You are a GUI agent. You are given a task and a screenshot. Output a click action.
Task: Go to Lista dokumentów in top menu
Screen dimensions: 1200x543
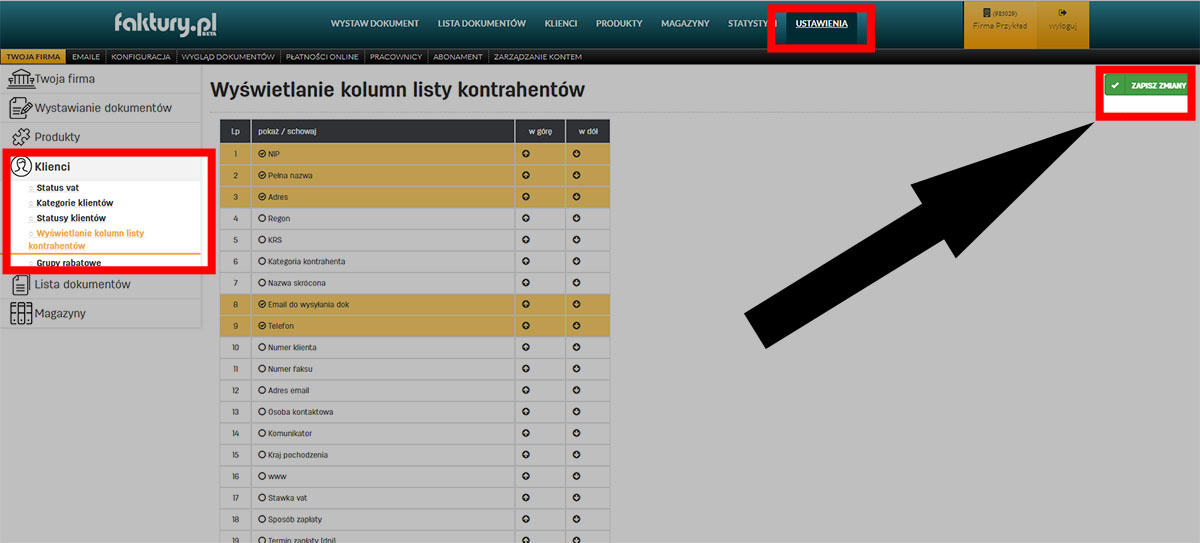[x=482, y=23]
